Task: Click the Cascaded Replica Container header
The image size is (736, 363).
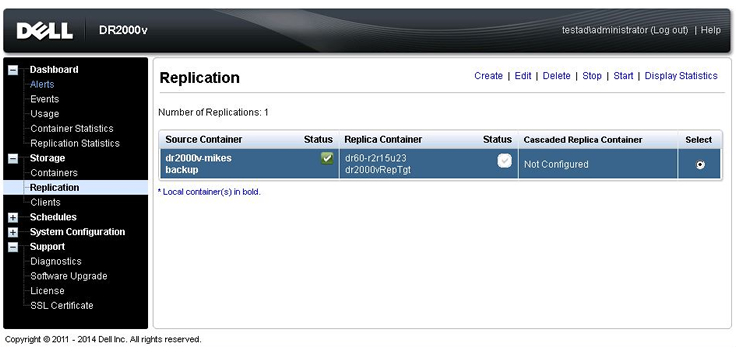Action: pos(583,140)
